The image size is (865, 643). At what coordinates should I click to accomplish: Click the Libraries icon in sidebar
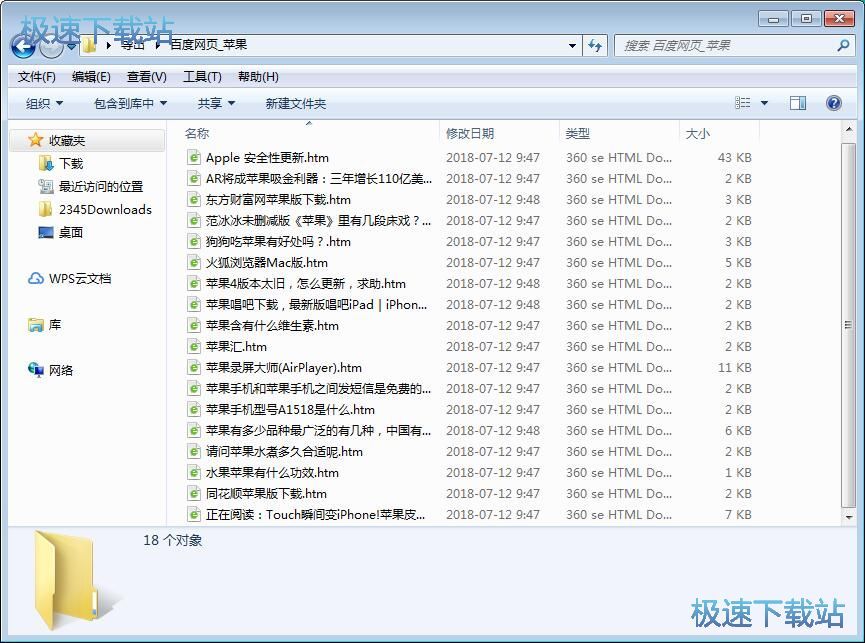[36, 325]
